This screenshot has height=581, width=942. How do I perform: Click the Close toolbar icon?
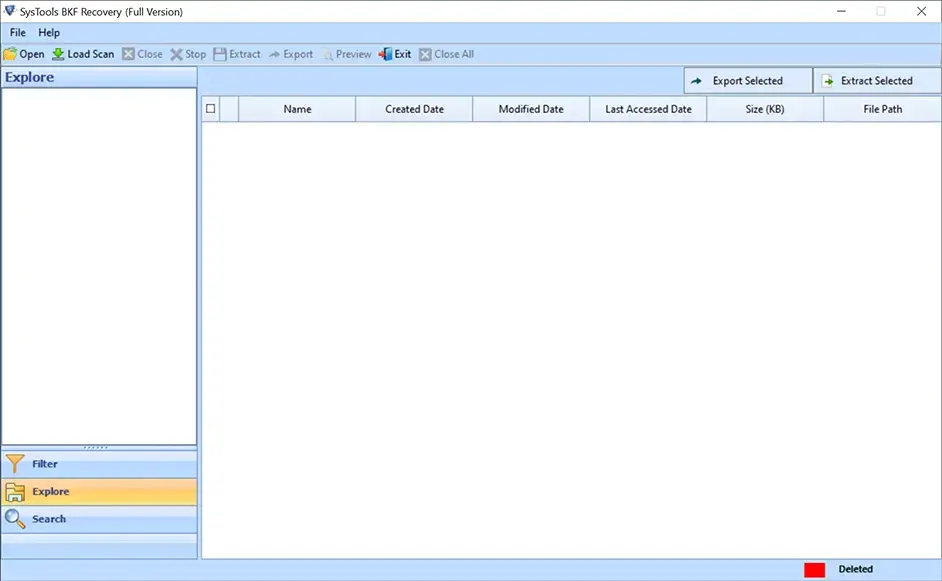point(128,54)
